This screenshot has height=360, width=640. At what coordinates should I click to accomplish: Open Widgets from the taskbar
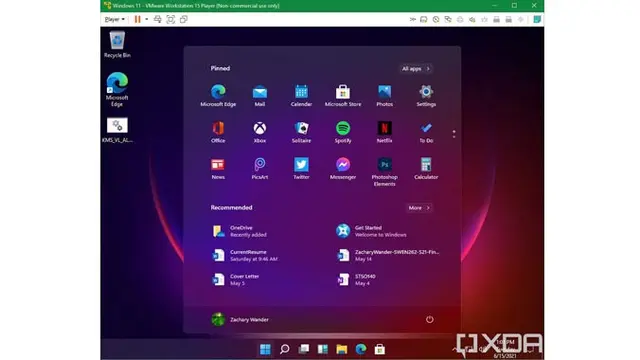(323, 349)
